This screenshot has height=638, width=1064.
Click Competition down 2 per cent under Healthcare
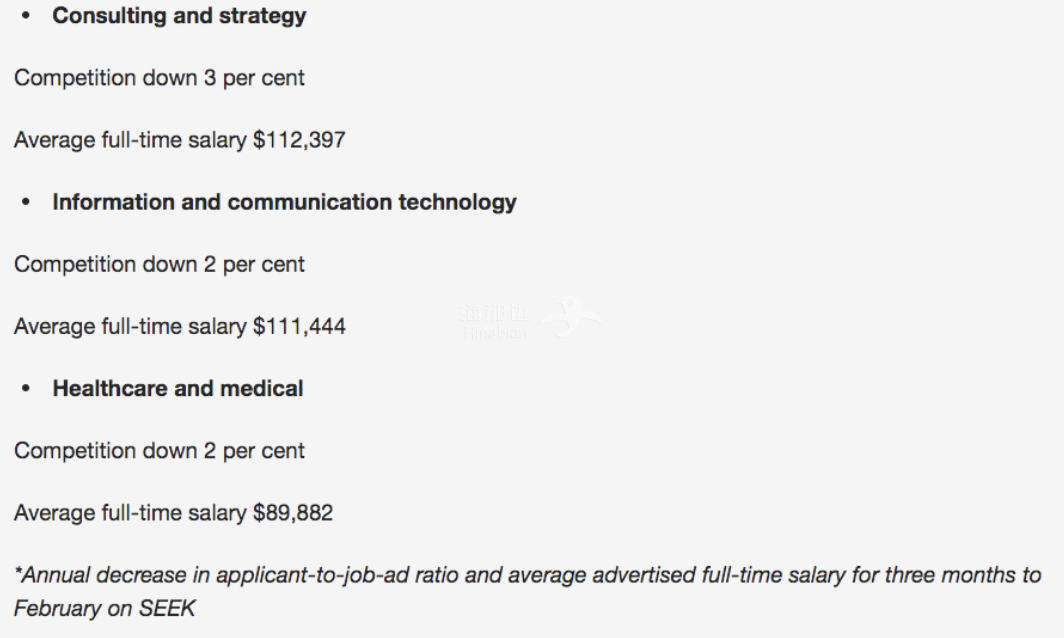(159, 451)
